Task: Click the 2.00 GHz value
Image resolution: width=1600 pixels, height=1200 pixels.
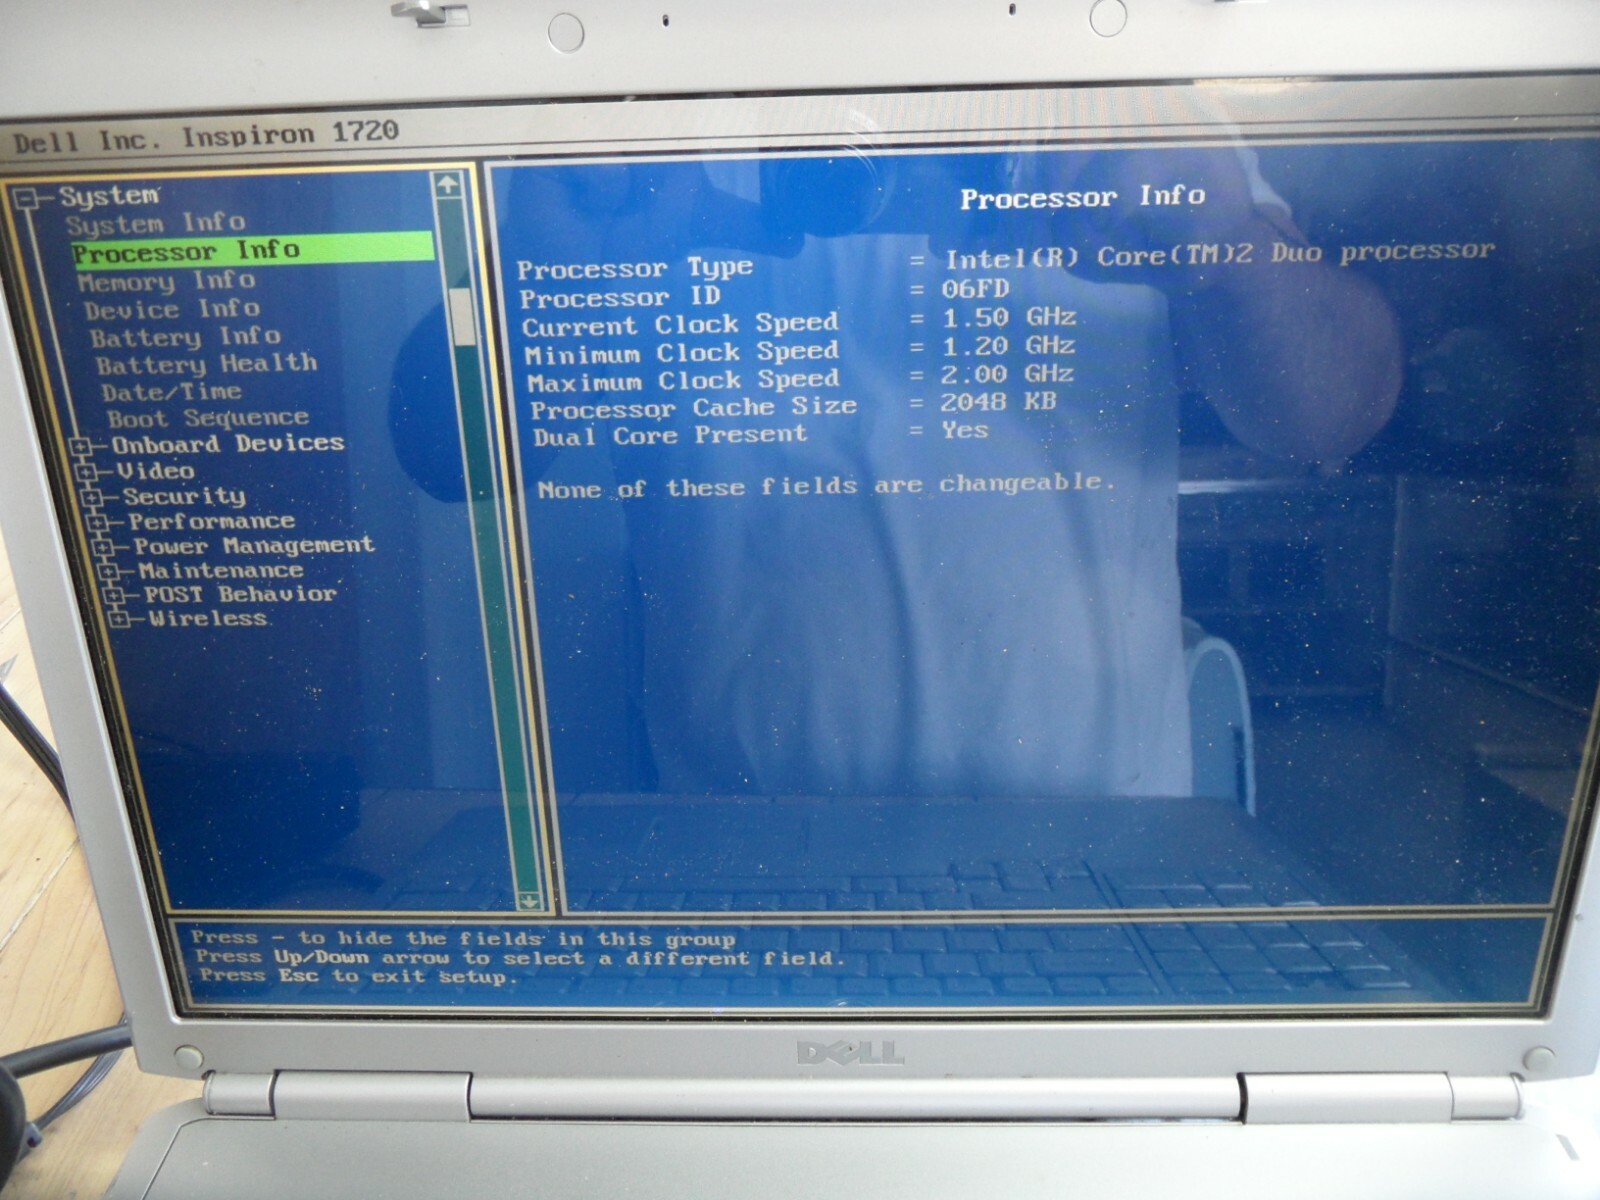Action: [1007, 374]
